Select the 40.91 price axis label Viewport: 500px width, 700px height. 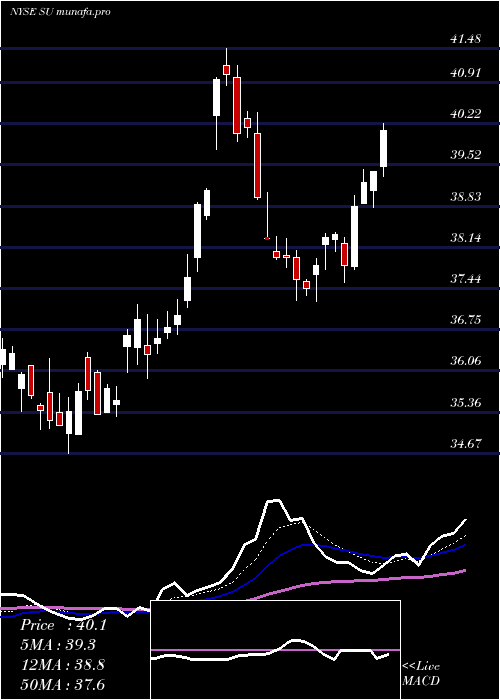tap(465, 73)
